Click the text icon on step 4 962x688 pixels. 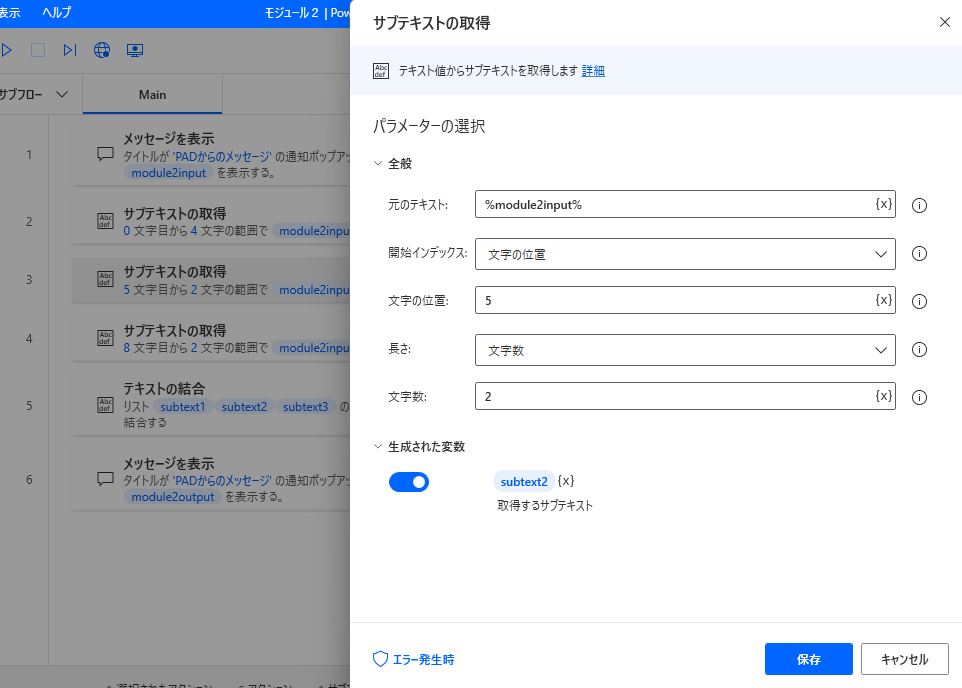click(x=106, y=338)
